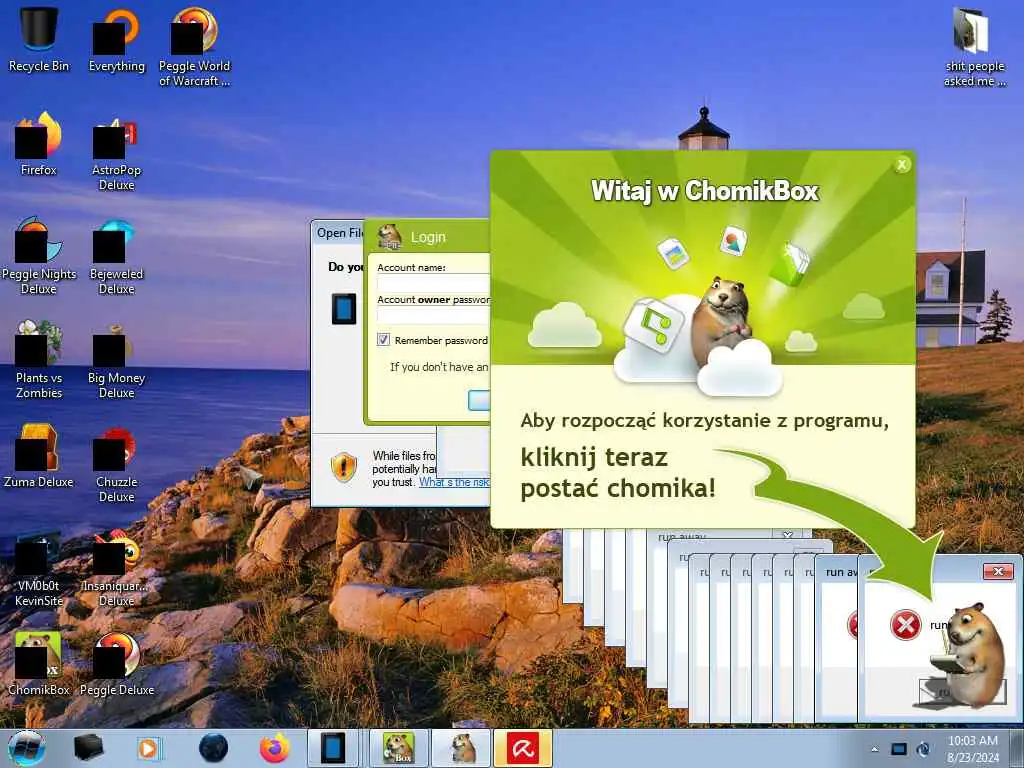Open the taskbar clock and date
The image size is (1024, 768).
[x=973, y=749]
